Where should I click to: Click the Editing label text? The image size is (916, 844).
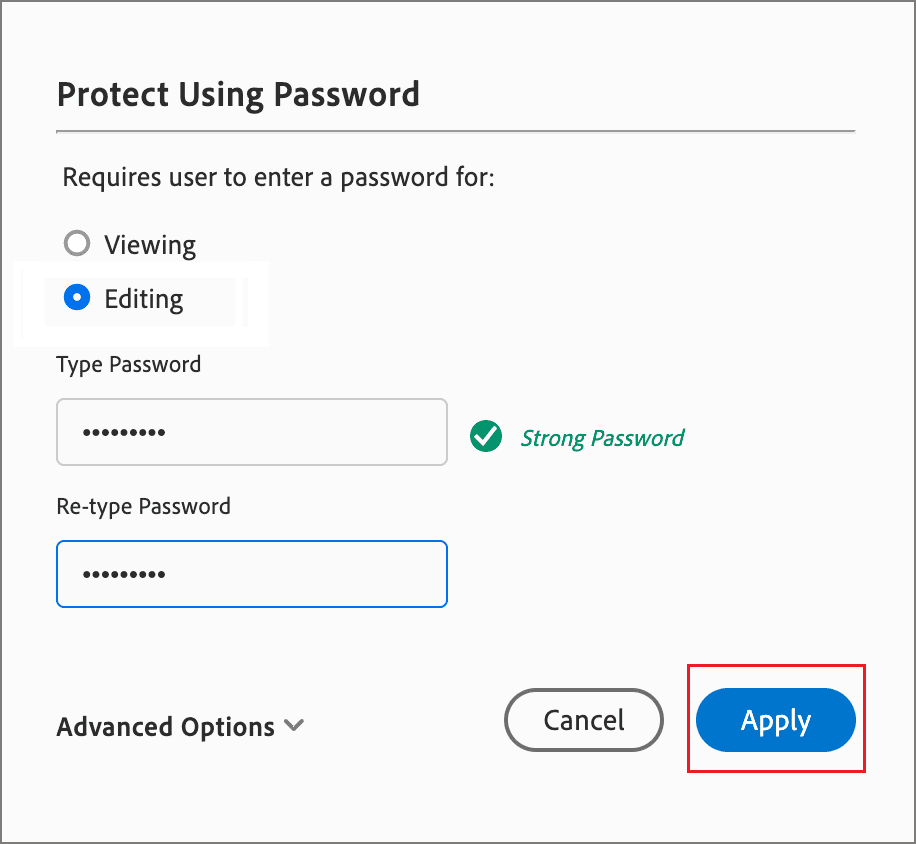(143, 298)
